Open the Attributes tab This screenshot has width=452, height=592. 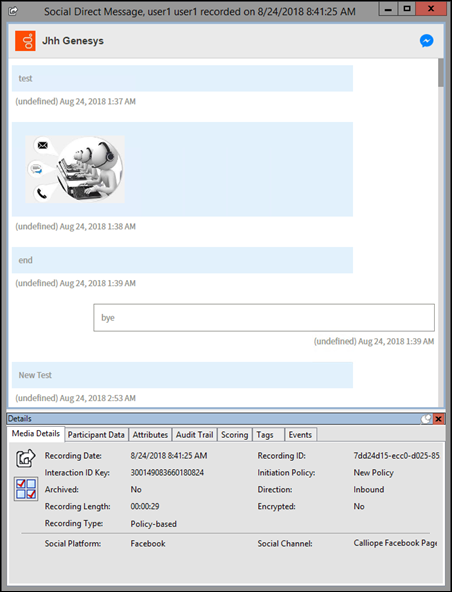click(150, 435)
